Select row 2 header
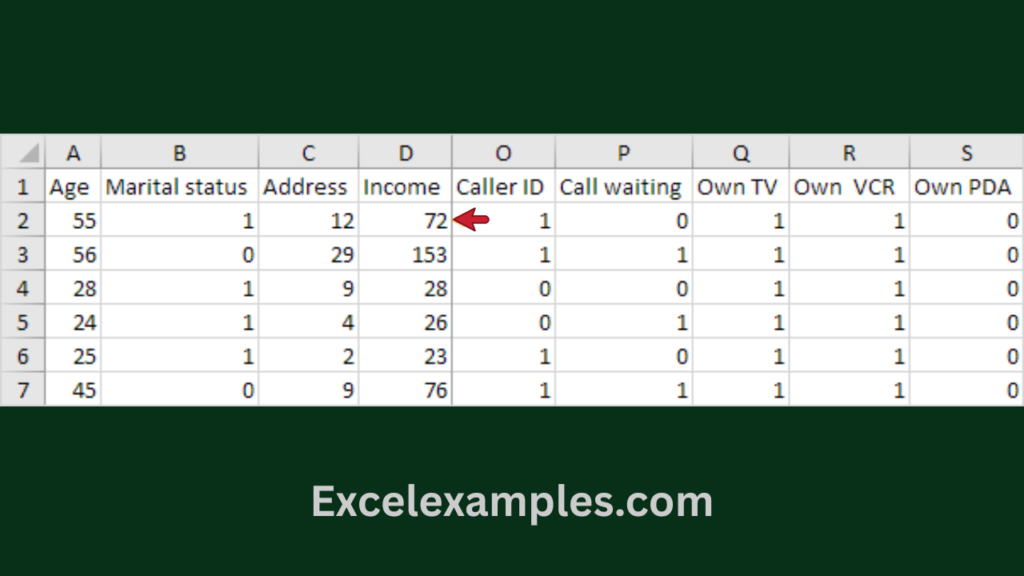Image resolution: width=1024 pixels, height=576 pixels. click(23, 221)
